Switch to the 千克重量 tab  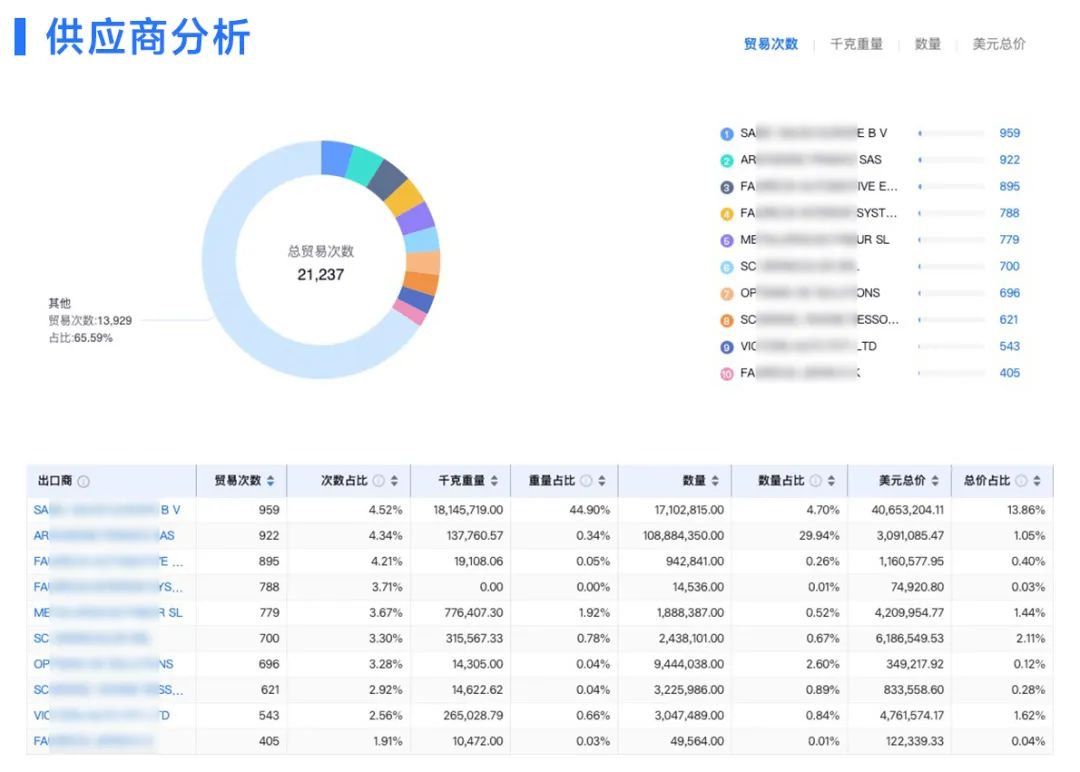[x=856, y=44]
